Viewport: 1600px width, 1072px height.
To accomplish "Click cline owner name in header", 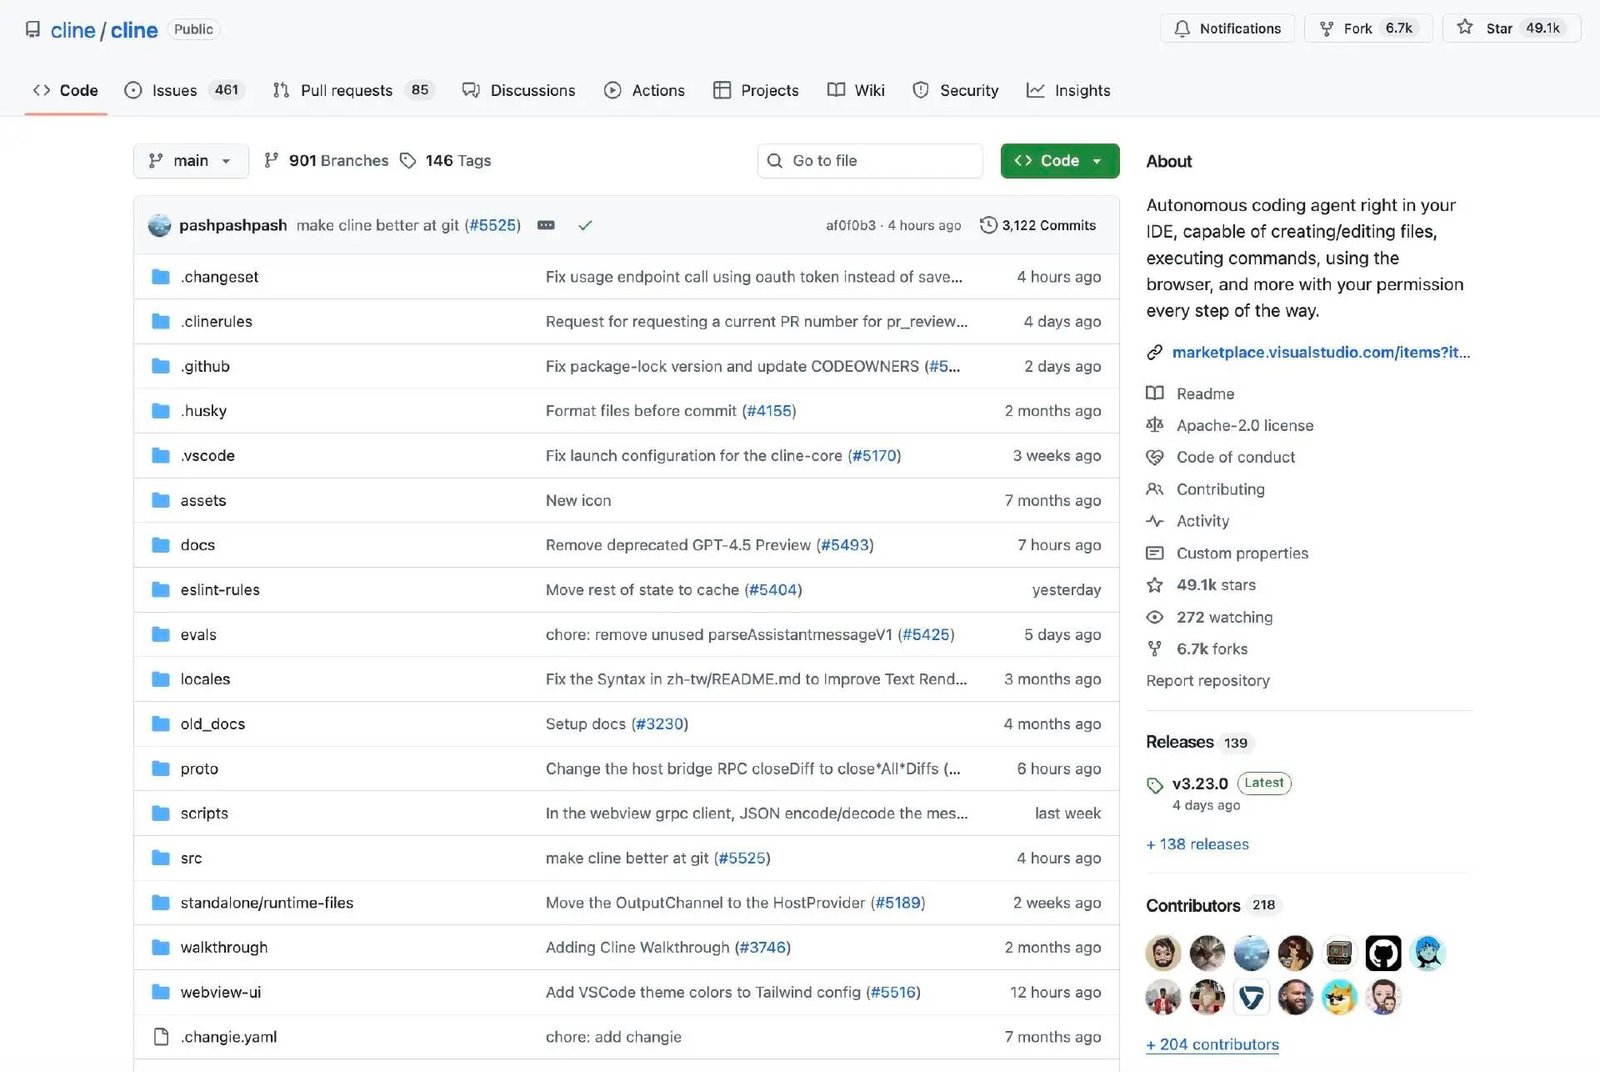I will pos(73,30).
